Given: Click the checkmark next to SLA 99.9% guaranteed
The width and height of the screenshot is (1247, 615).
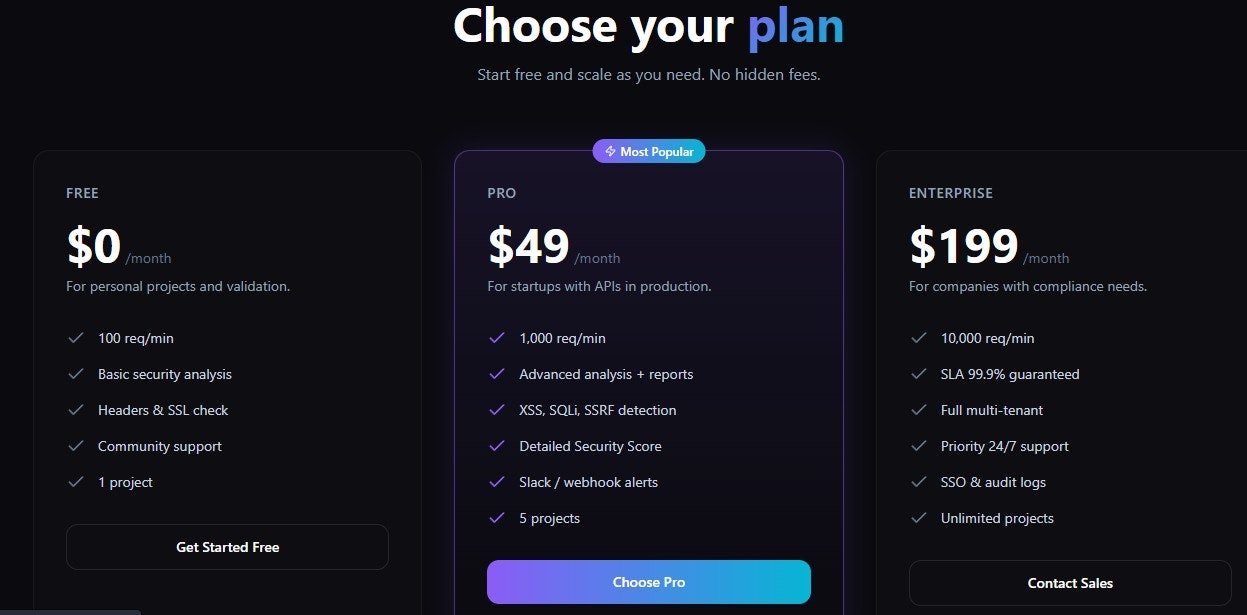Looking at the screenshot, I should pos(919,374).
